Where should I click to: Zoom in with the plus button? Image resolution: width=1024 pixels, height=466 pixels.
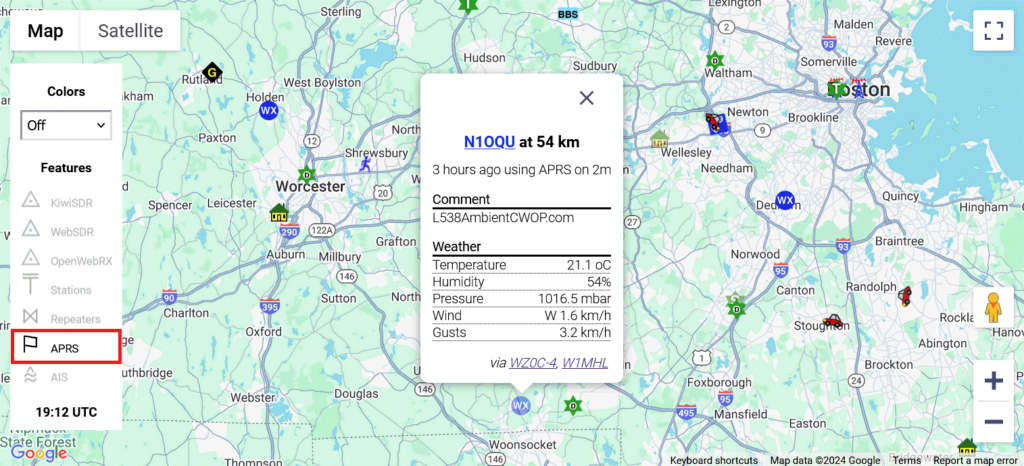tap(993, 381)
